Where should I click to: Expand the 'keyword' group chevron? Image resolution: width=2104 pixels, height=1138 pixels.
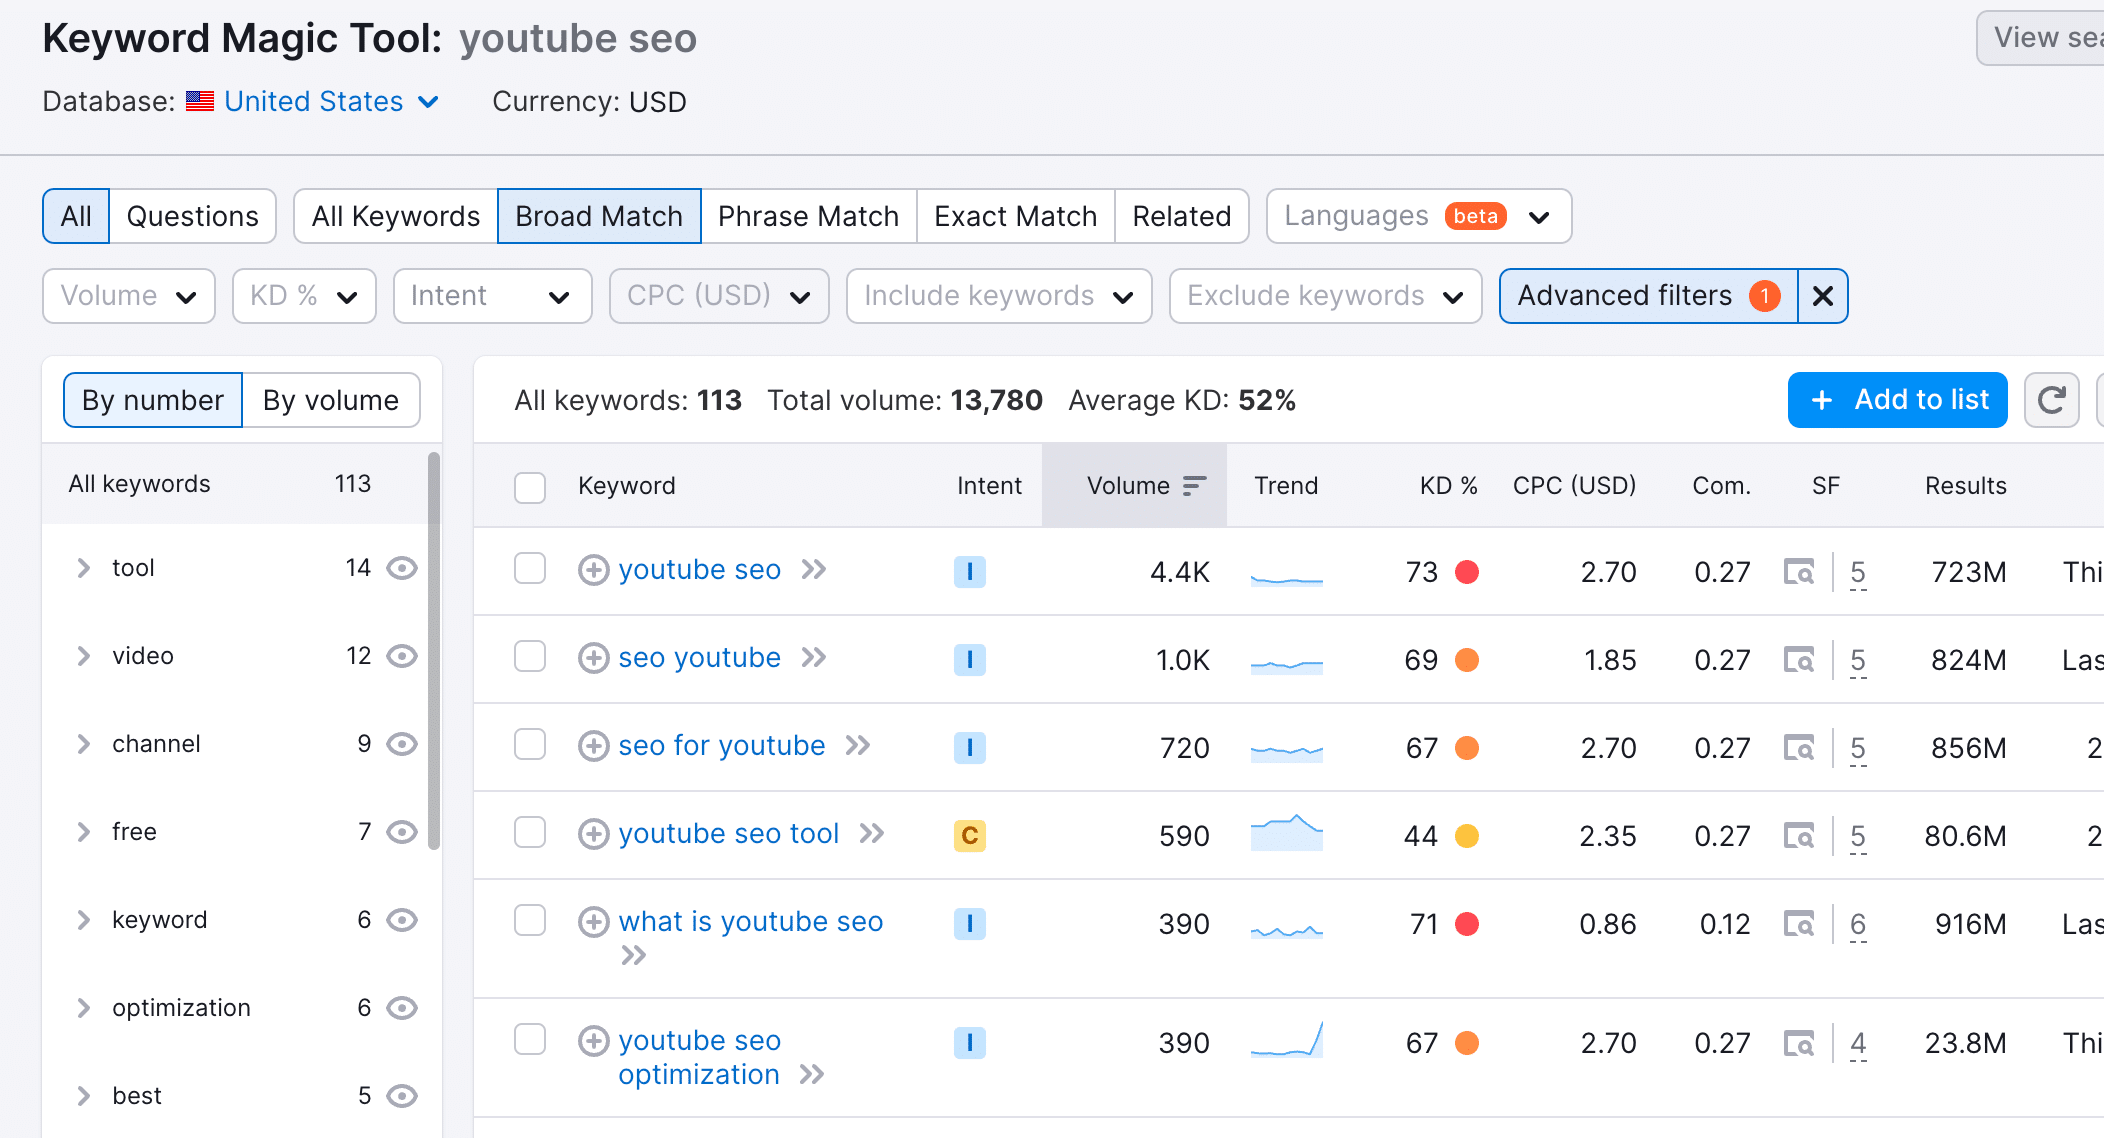point(84,920)
